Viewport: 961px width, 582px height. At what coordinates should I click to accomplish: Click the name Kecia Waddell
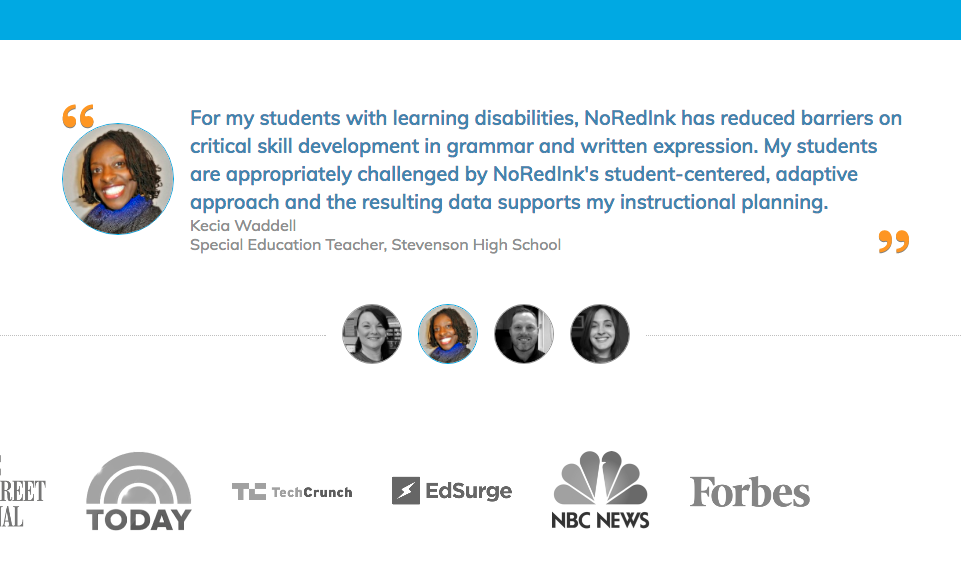click(x=243, y=225)
